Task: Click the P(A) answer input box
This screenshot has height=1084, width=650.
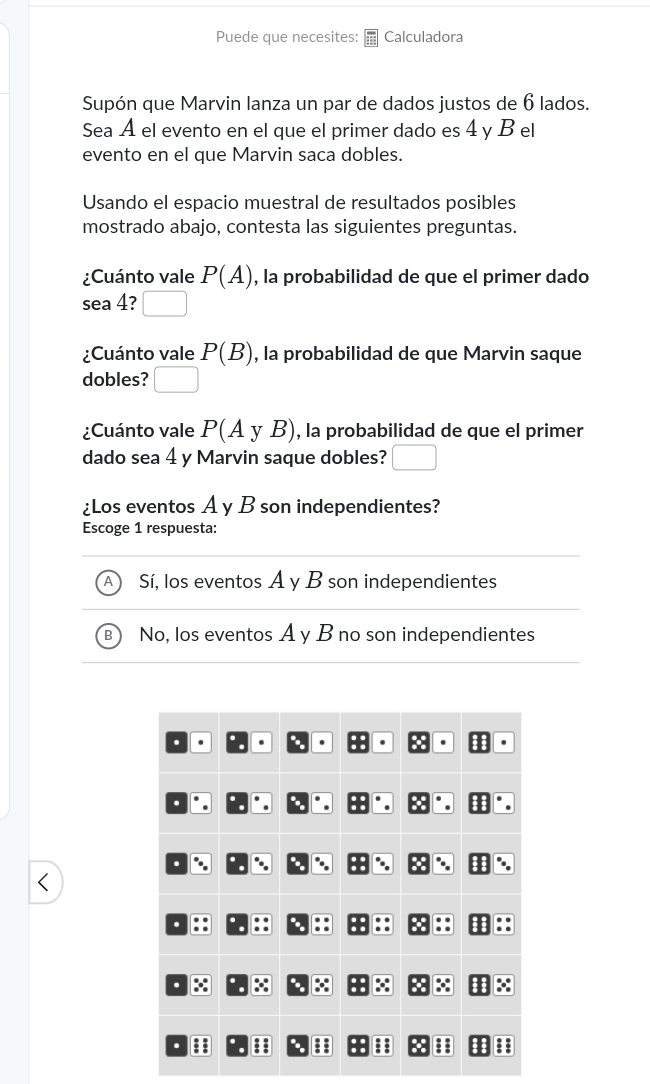Action: click(165, 303)
